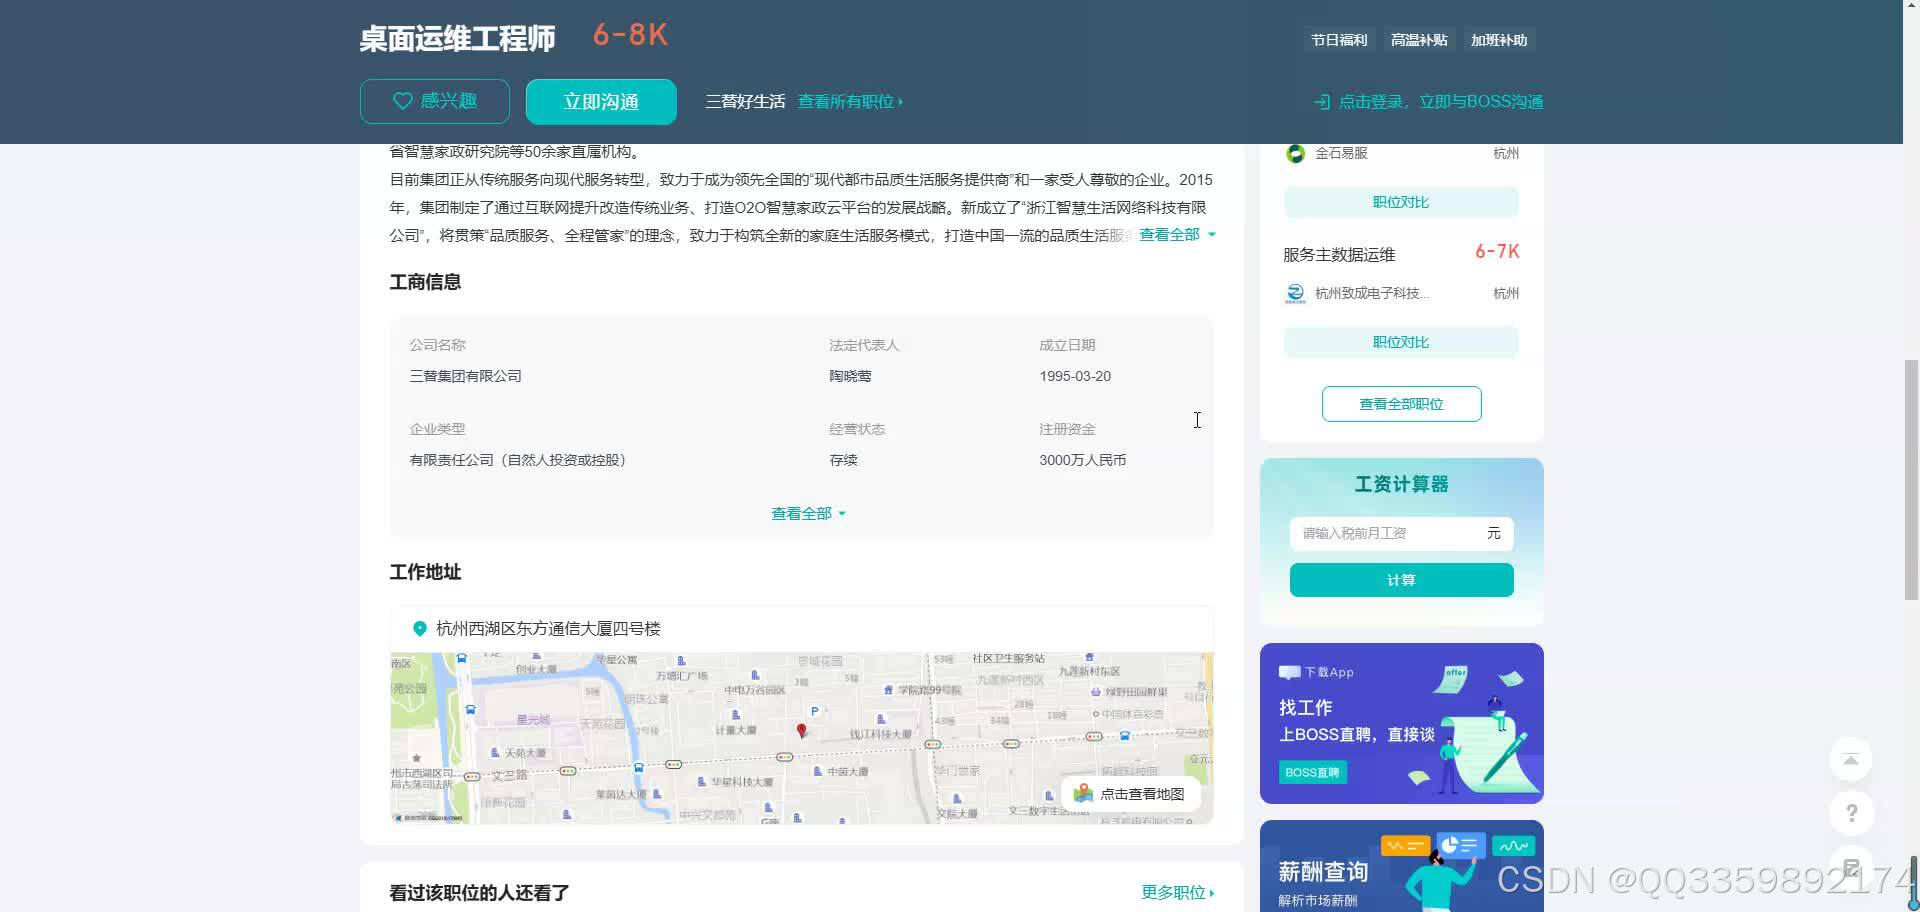
Task: Expand 查看全部 in the company introduction
Action: point(1172,234)
